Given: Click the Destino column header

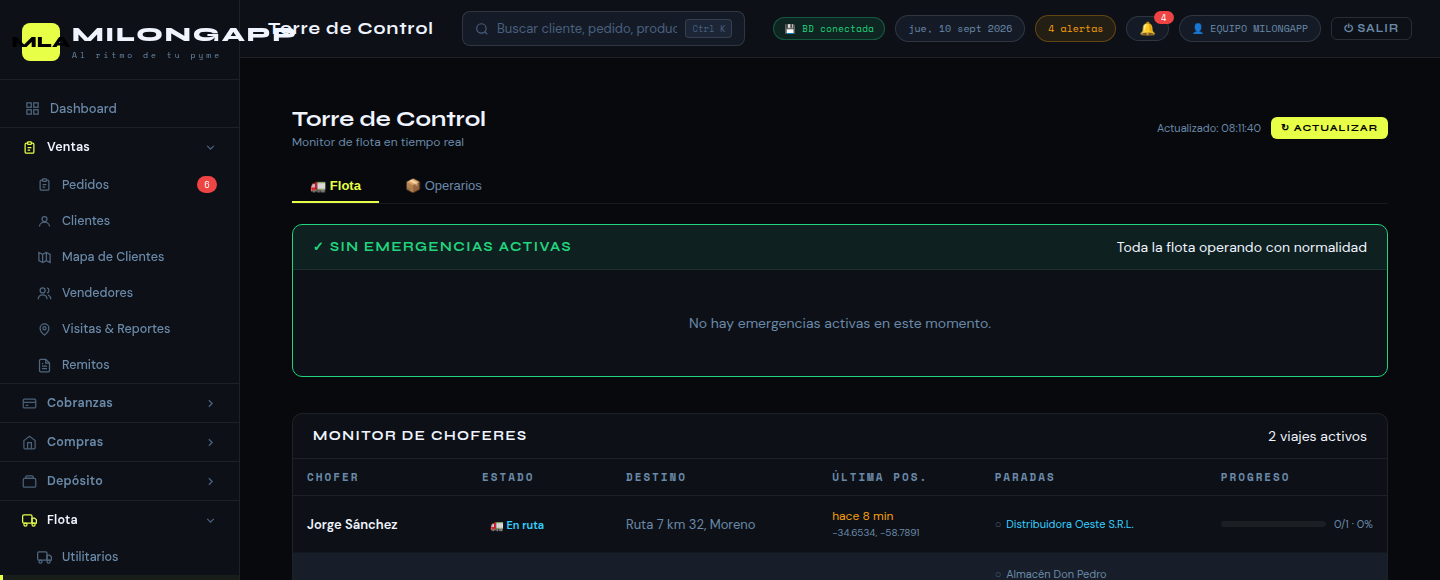Looking at the screenshot, I should pos(656,477).
